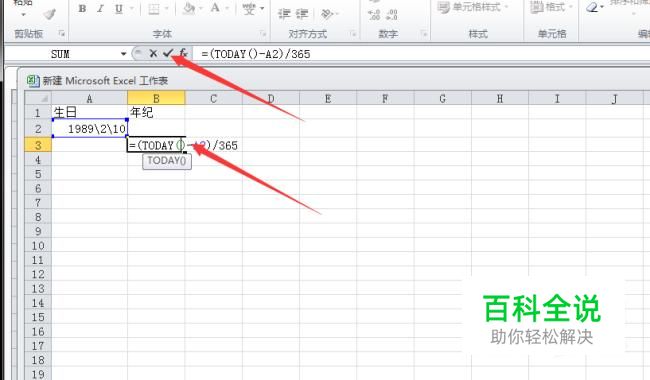Open the underline style dropdown arrow

click(132, 9)
